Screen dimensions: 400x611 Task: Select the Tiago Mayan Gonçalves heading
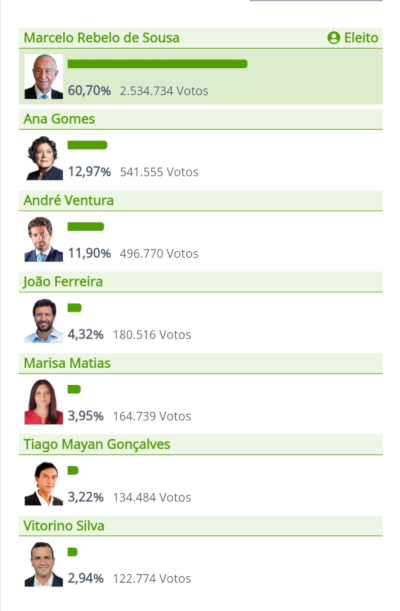coord(97,444)
